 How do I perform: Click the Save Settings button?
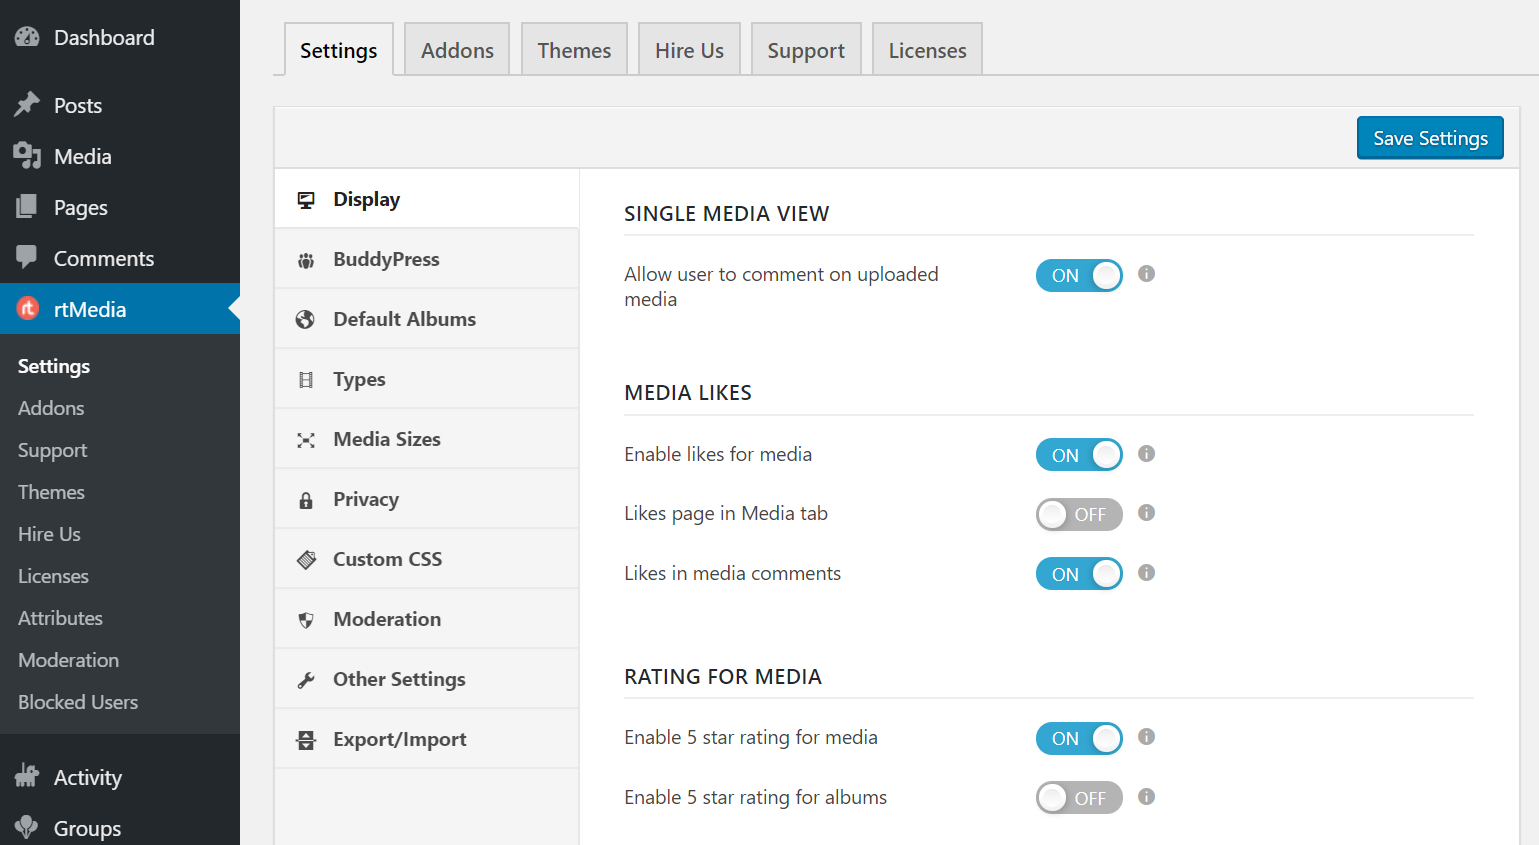click(x=1429, y=137)
